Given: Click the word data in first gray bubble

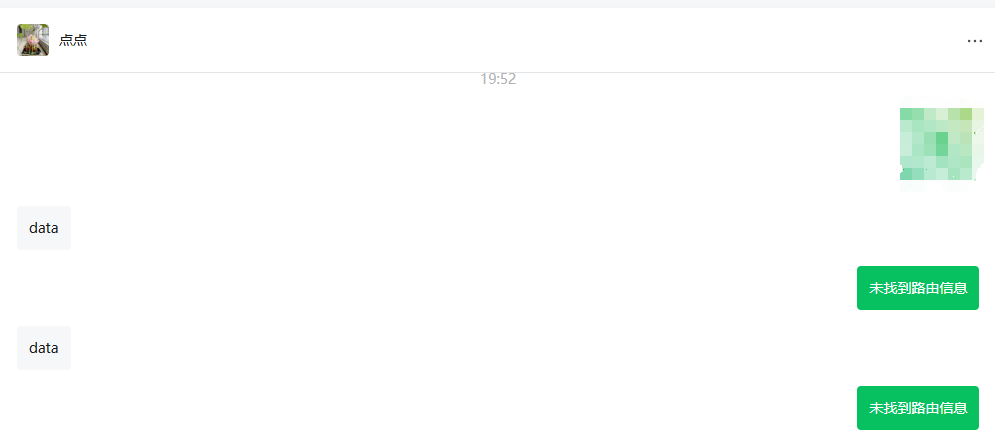Looking at the screenshot, I should (x=44, y=228).
